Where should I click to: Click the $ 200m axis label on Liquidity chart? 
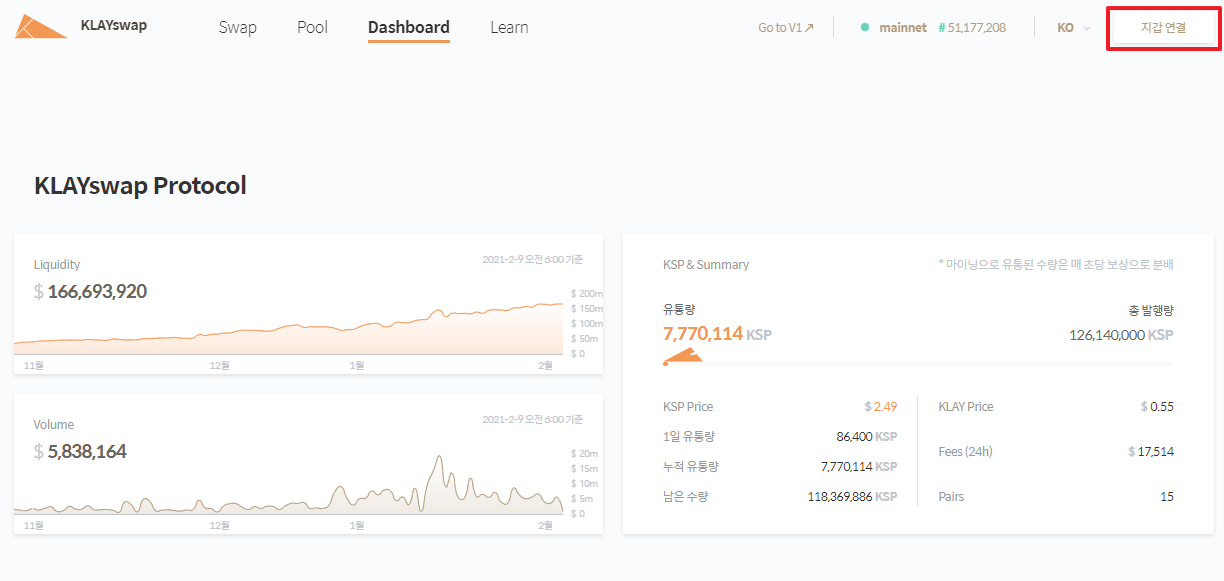587,294
